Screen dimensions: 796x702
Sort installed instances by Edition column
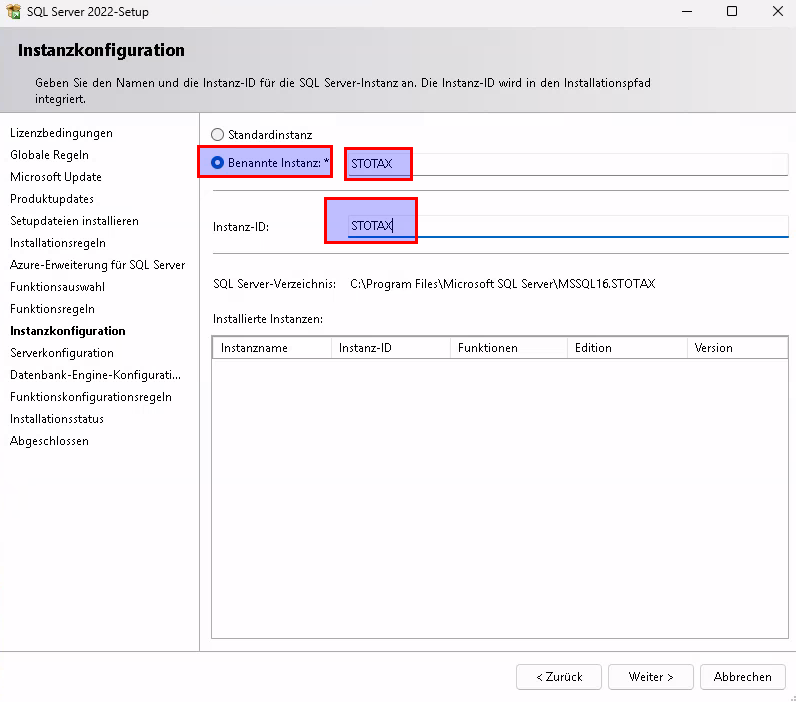pyautogui.click(x=626, y=348)
